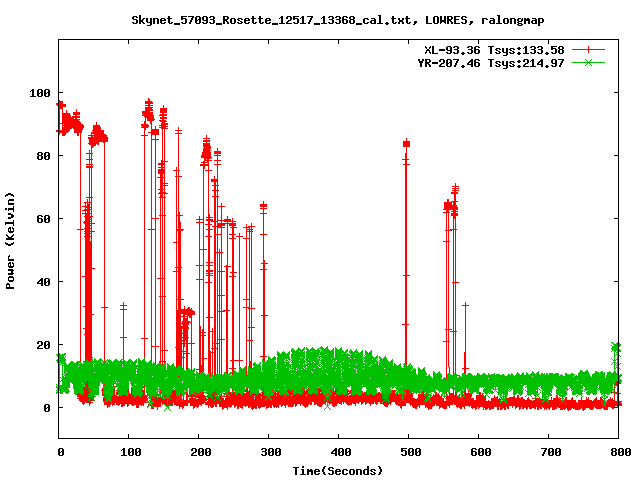Click the Power (Kelvin) y-axis label
Viewport: 640px width, 480px height.
[10, 241]
